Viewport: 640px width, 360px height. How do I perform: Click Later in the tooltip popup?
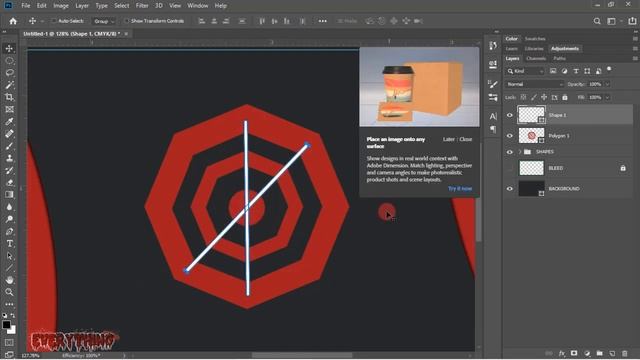tap(449, 139)
